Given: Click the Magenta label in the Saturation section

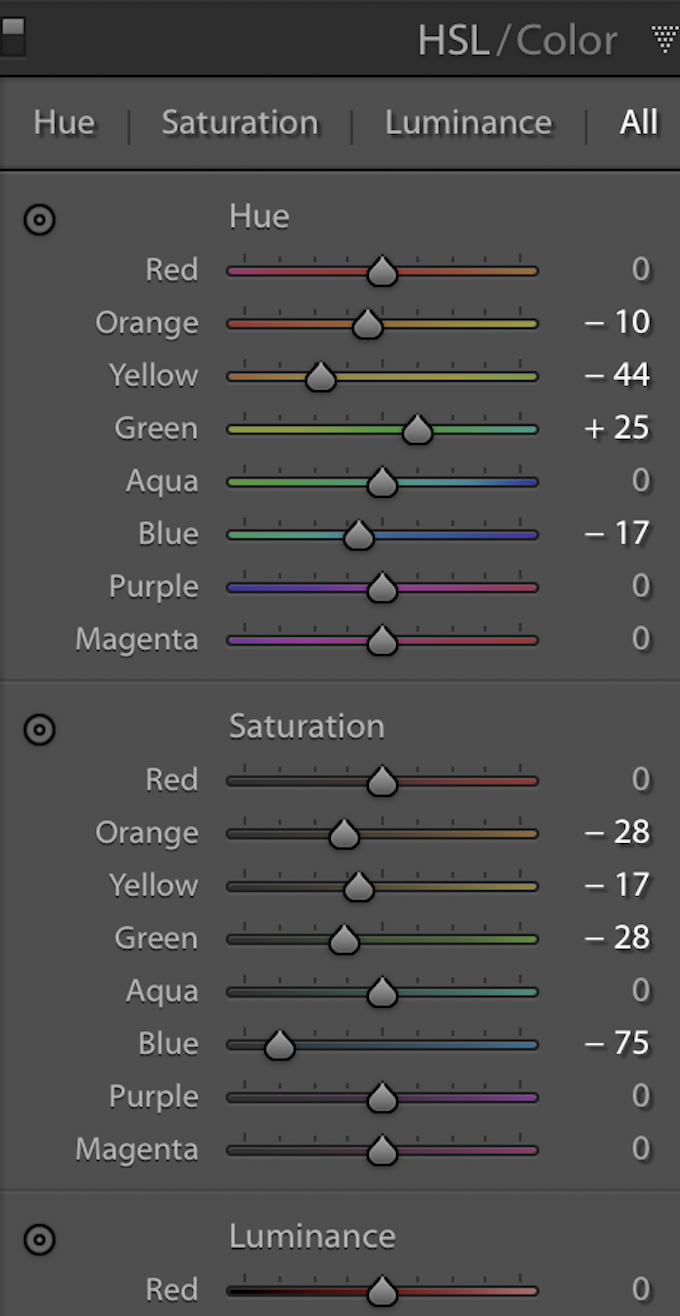Looking at the screenshot, I should pyautogui.click(x=137, y=1150).
